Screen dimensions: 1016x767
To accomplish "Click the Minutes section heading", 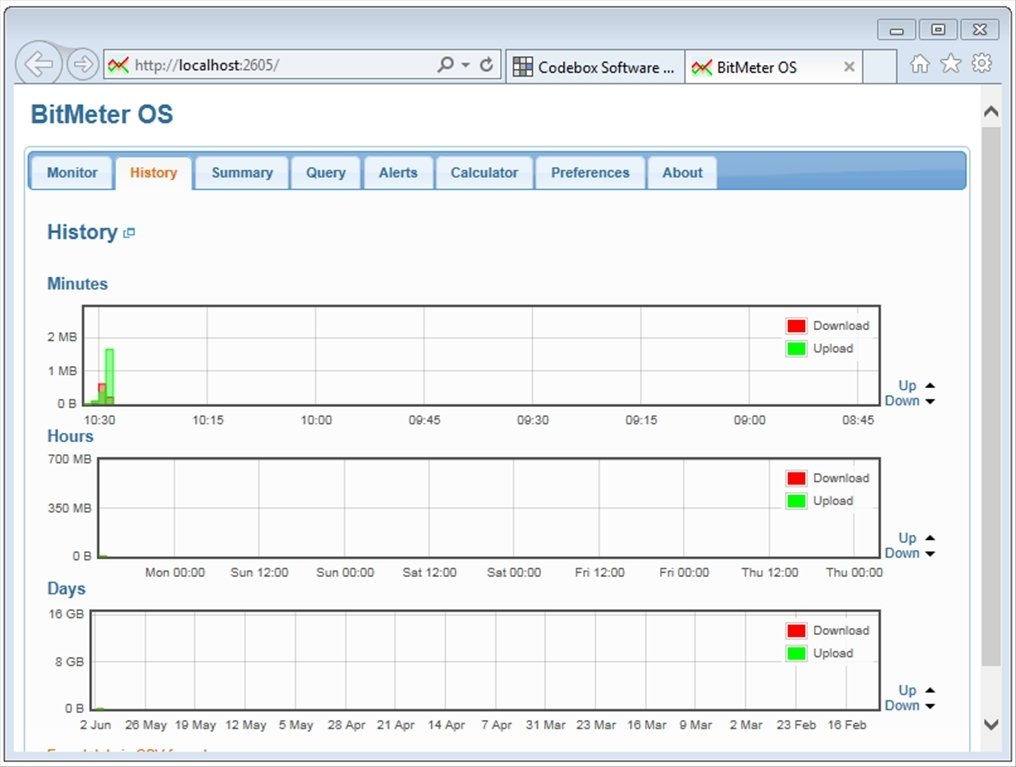I will (77, 284).
